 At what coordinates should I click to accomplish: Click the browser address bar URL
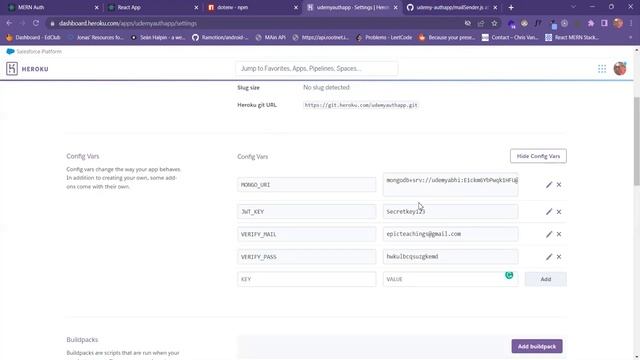128,23
